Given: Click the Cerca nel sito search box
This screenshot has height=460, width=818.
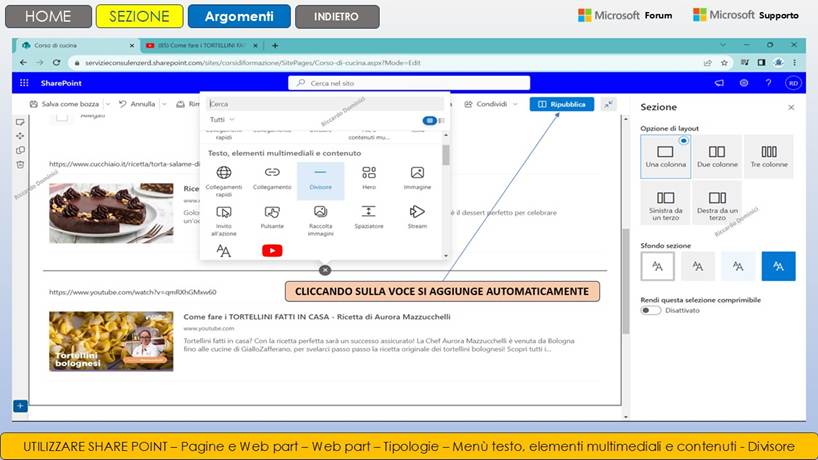Looking at the screenshot, I should coord(409,83).
